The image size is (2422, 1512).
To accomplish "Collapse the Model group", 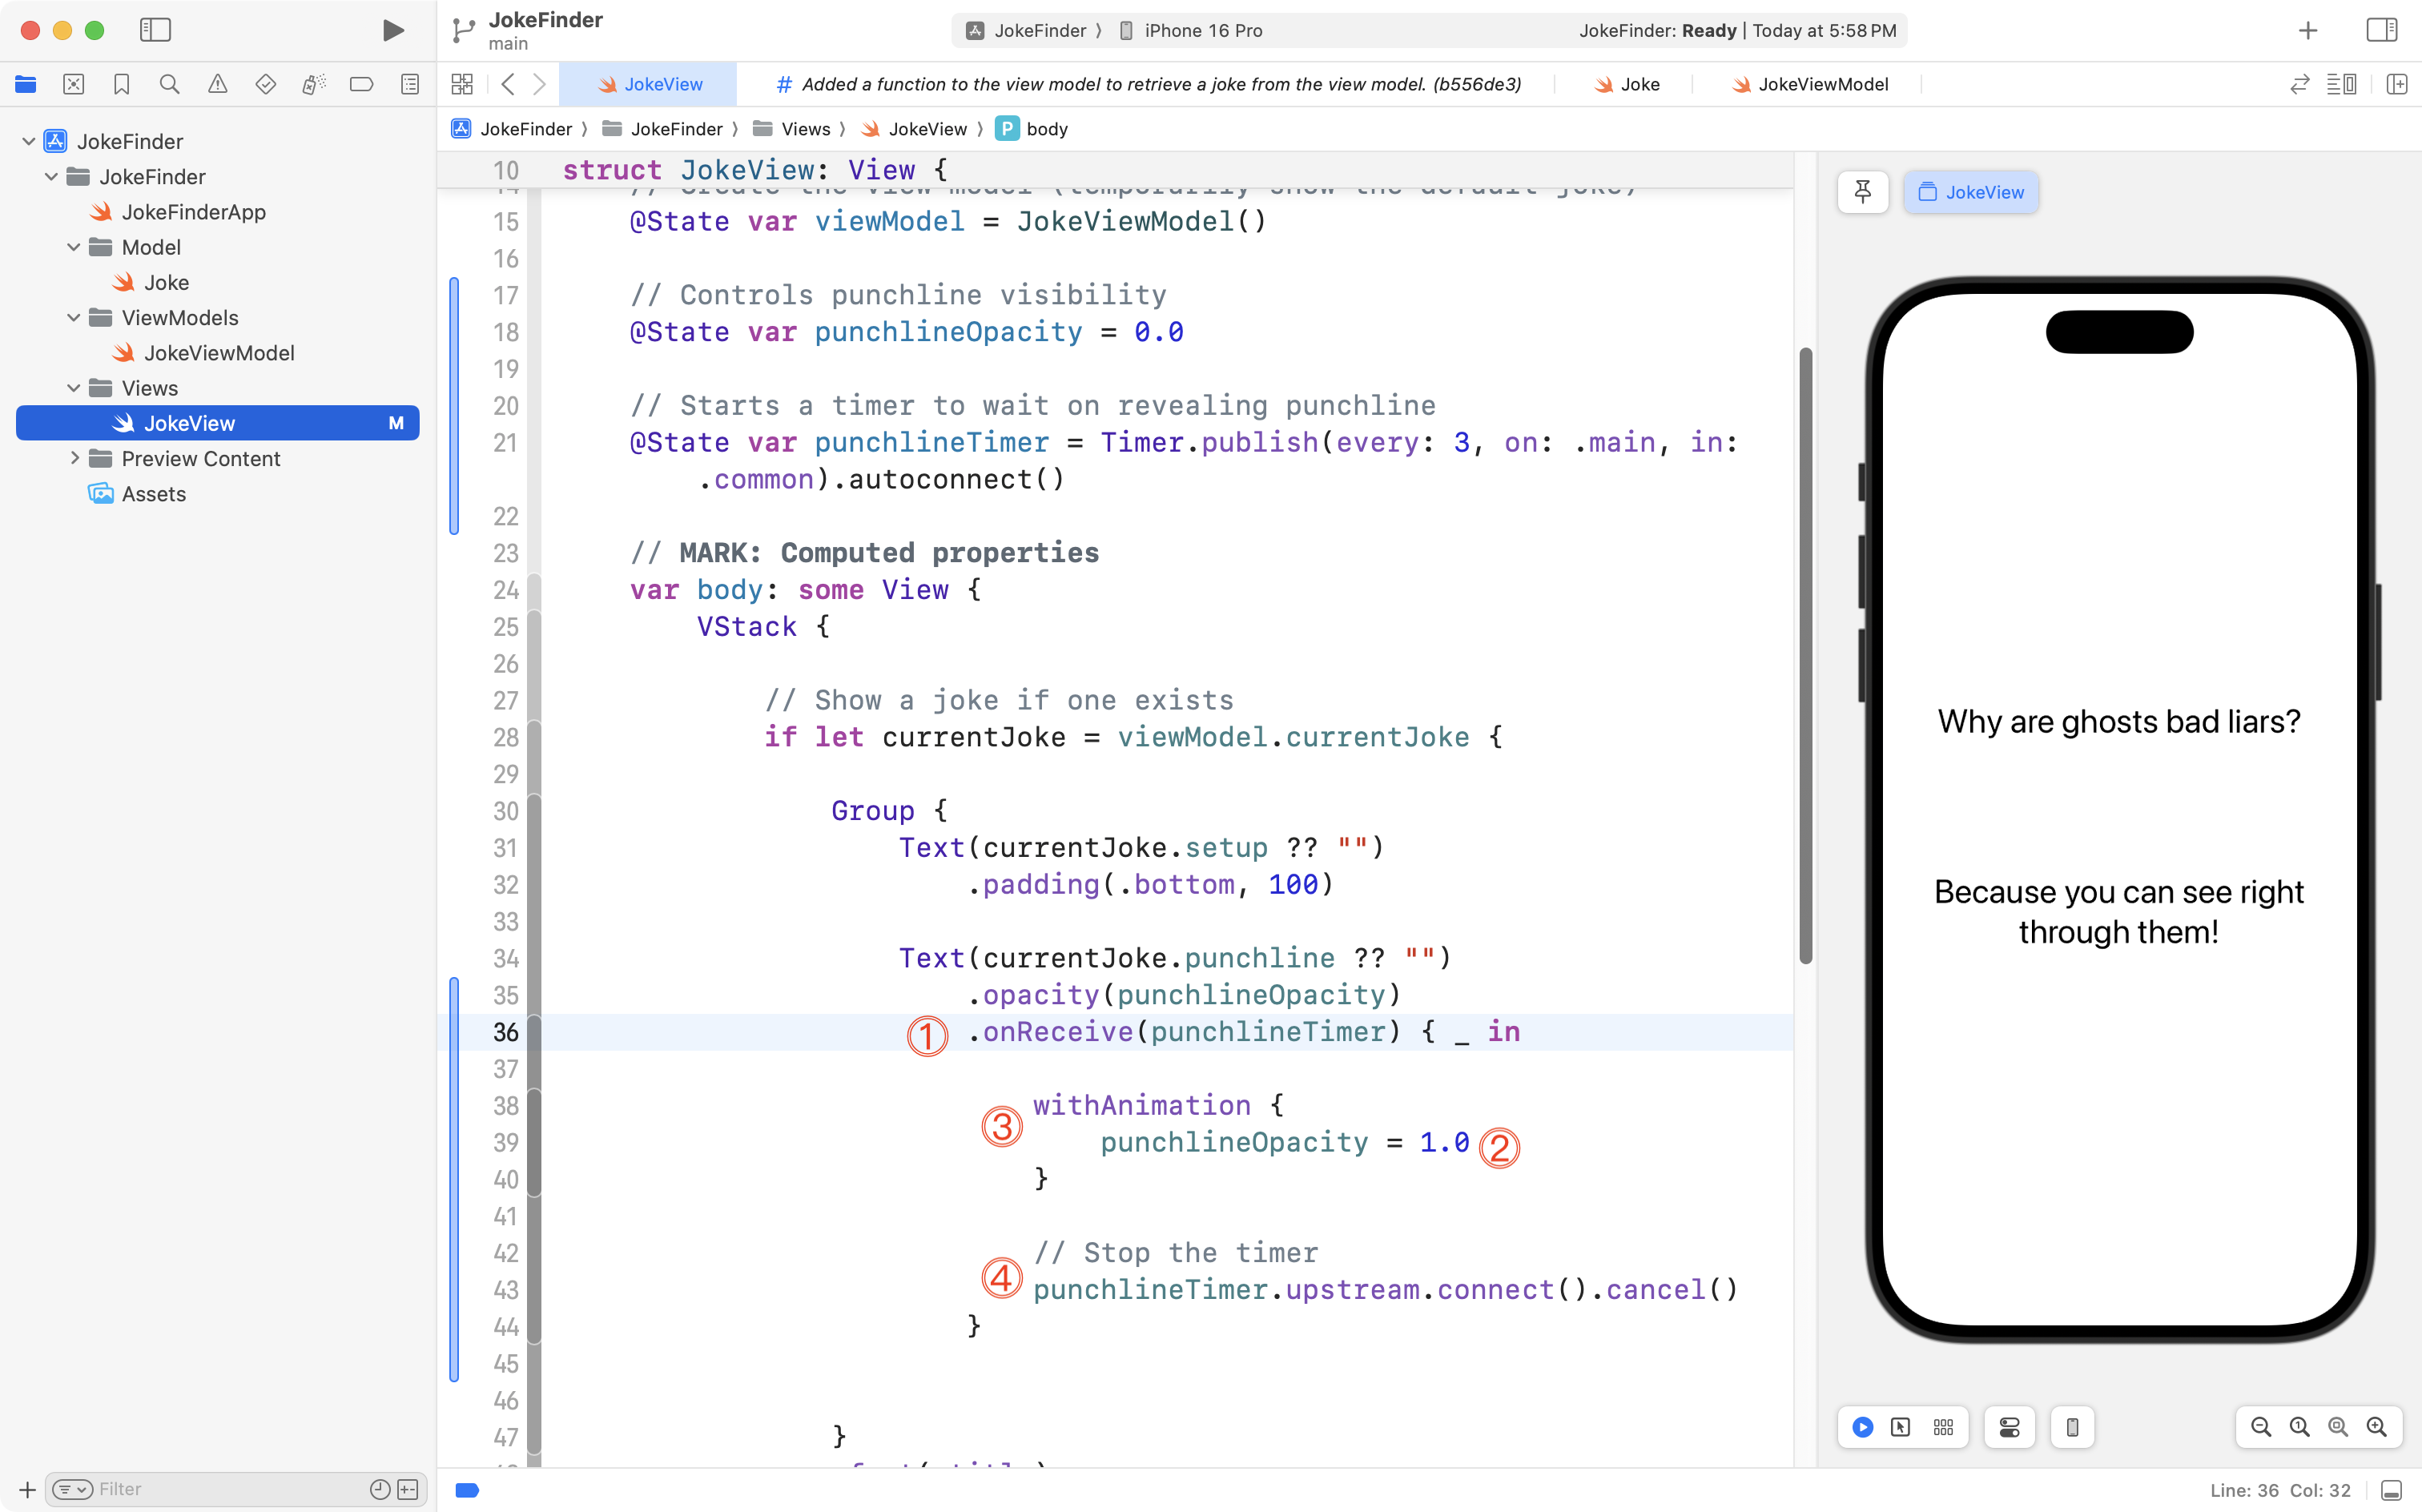I will click(x=73, y=247).
